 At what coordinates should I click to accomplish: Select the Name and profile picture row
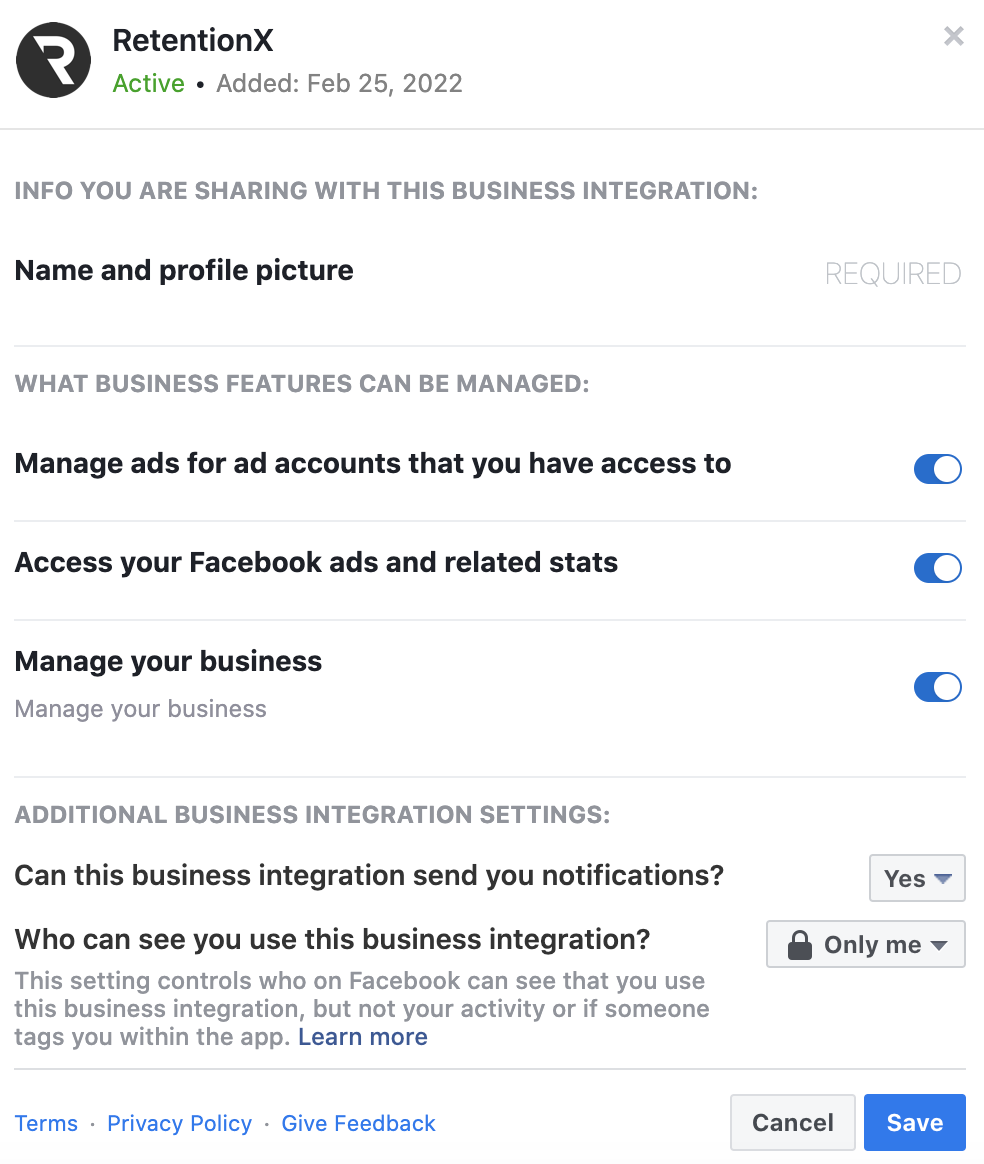coord(183,270)
